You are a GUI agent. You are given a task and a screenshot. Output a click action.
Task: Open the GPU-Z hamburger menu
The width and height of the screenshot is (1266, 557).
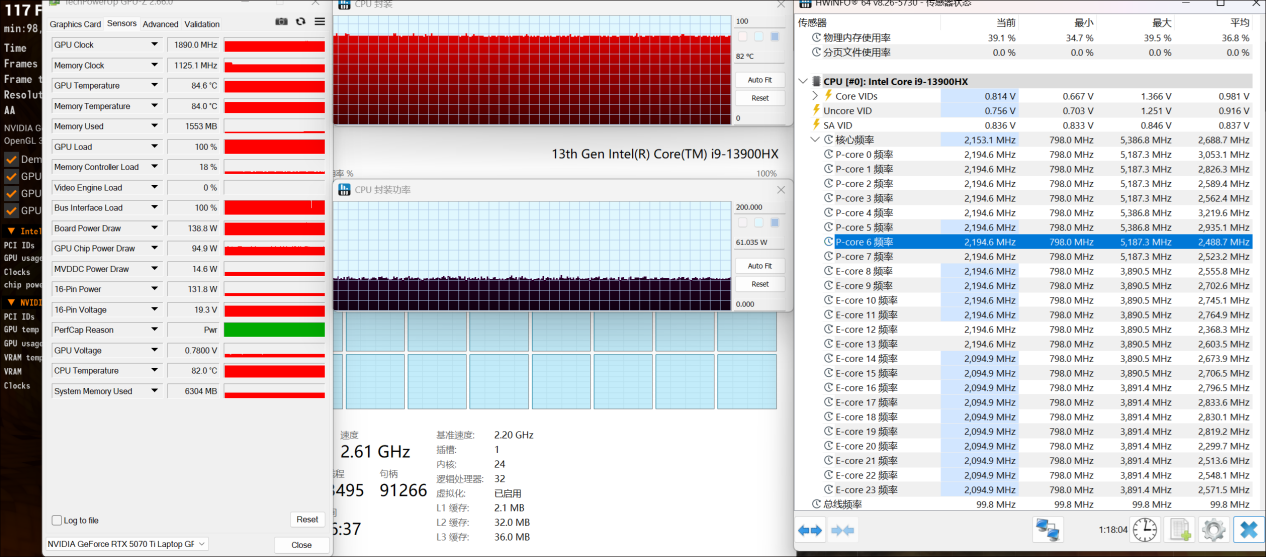coord(319,22)
